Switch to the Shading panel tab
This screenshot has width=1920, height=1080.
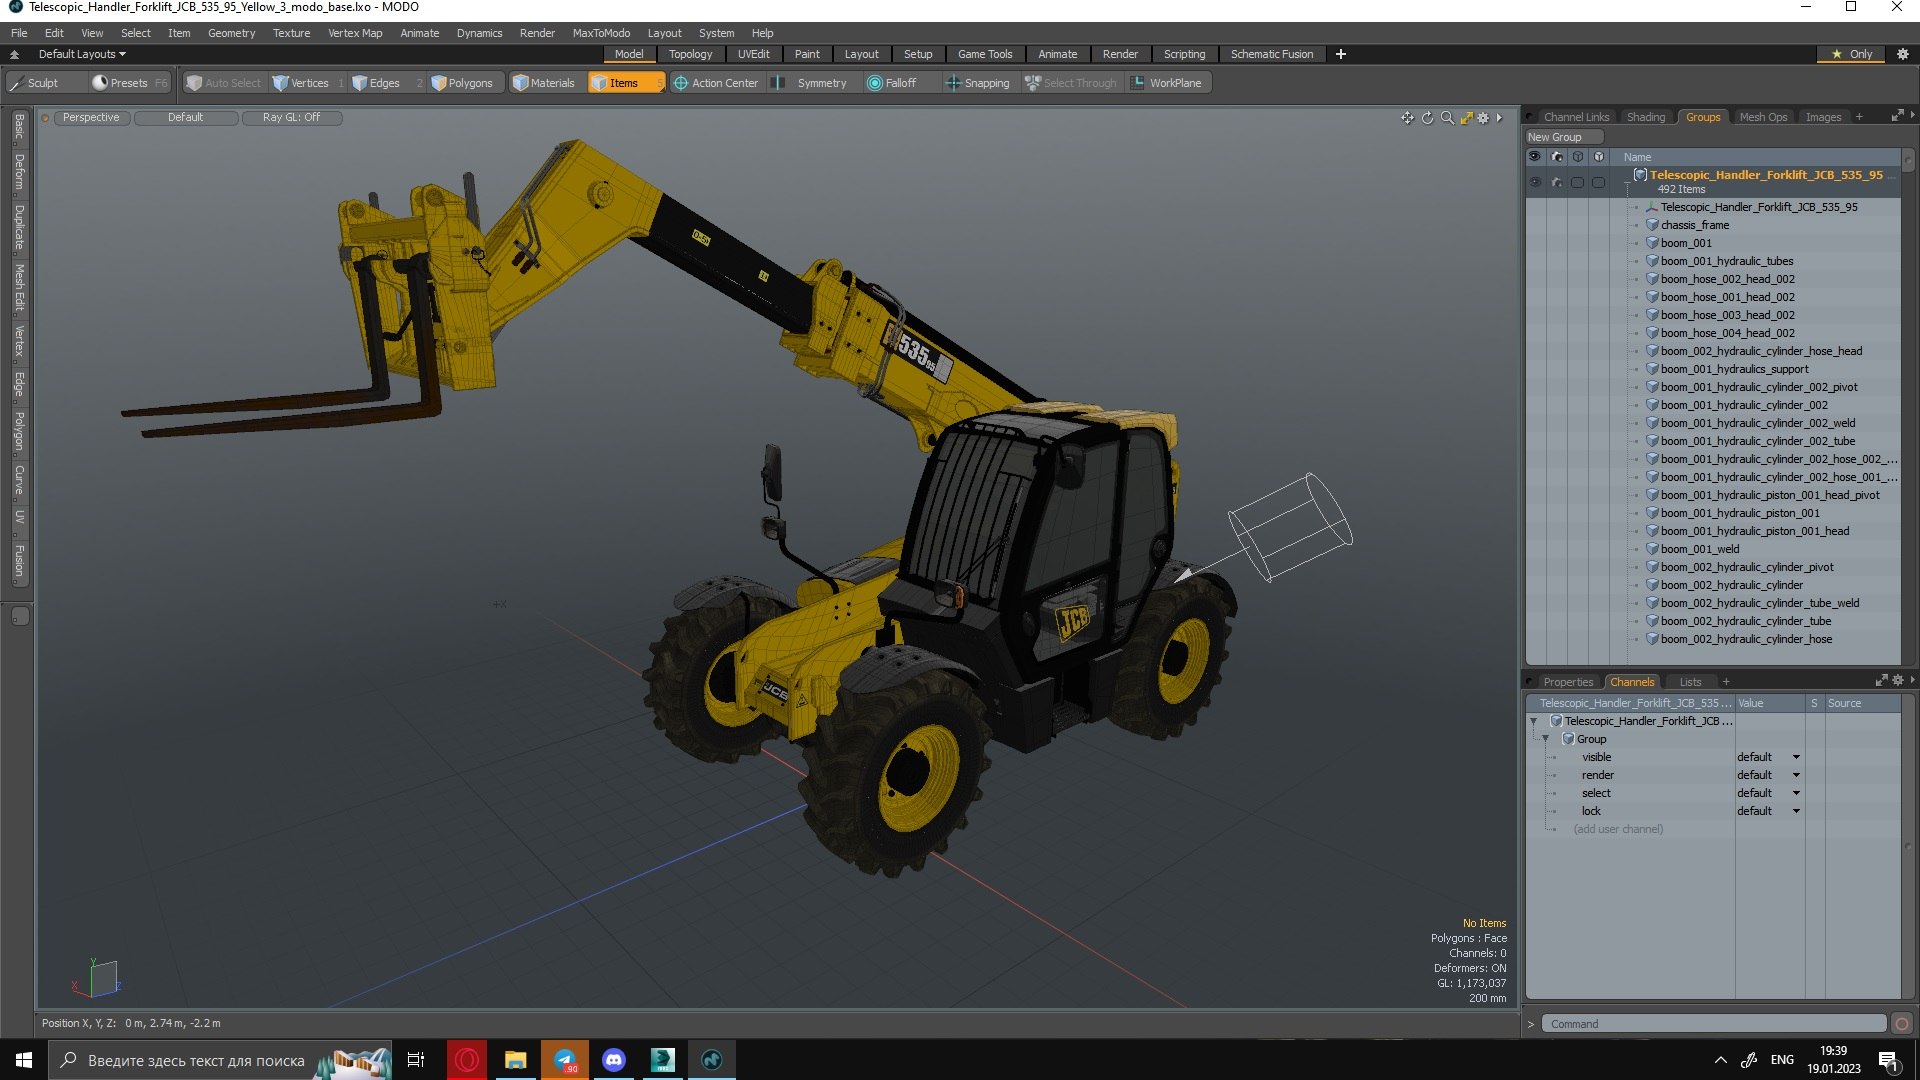[x=1646, y=117]
